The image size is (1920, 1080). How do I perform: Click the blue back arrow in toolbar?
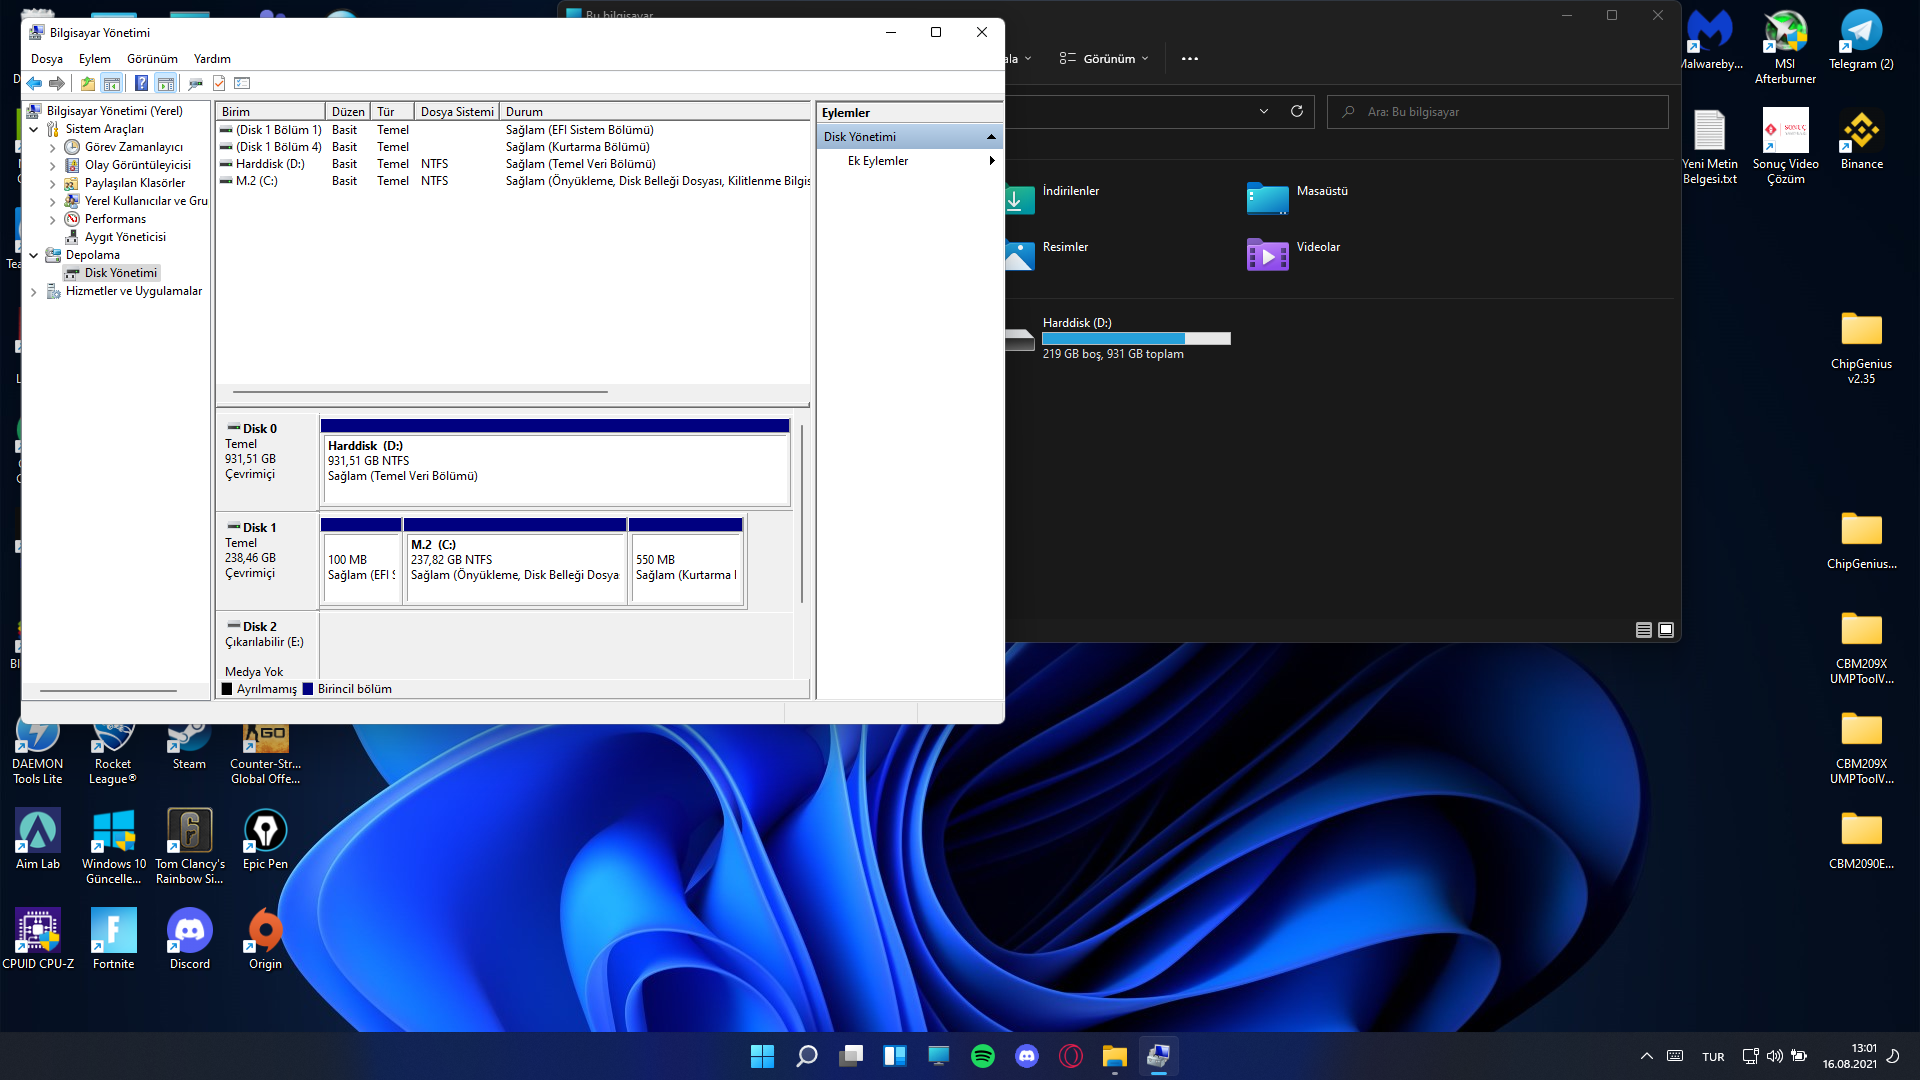click(x=34, y=84)
